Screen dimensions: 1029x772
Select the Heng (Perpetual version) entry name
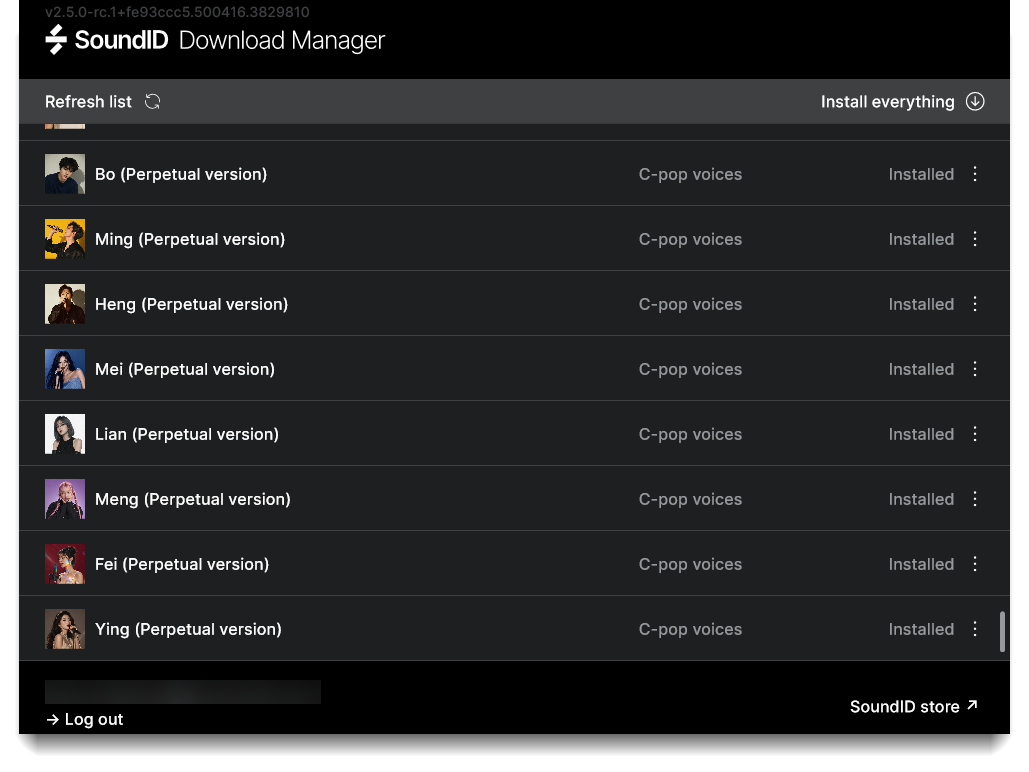(192, 304)
